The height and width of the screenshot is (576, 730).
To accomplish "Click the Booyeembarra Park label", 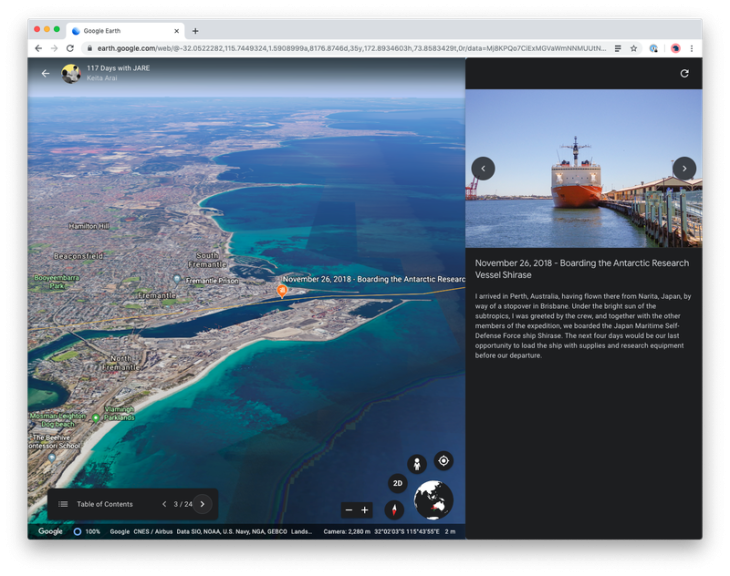I will pos(57,282).
